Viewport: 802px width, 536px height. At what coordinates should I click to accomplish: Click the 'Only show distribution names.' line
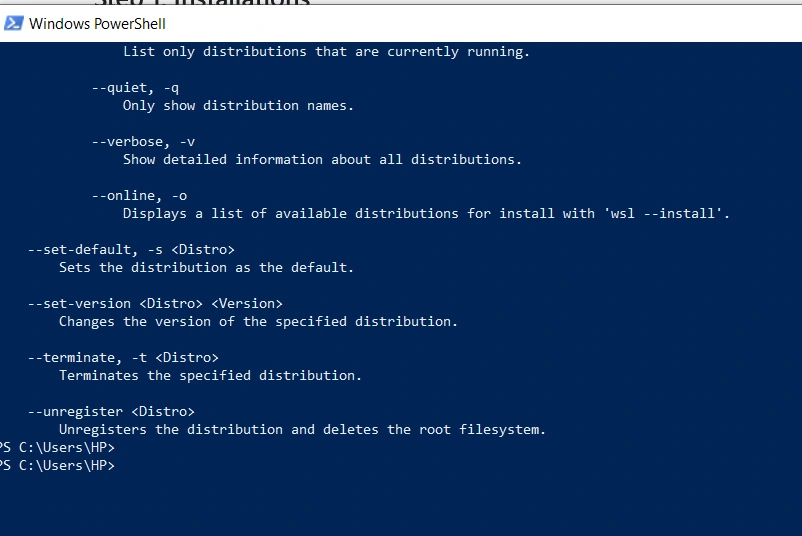coord(238,105)
